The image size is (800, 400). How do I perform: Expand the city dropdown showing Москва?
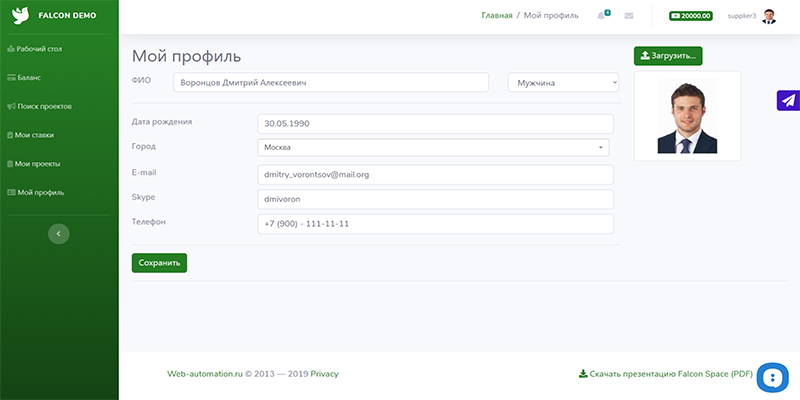[434, 147]
